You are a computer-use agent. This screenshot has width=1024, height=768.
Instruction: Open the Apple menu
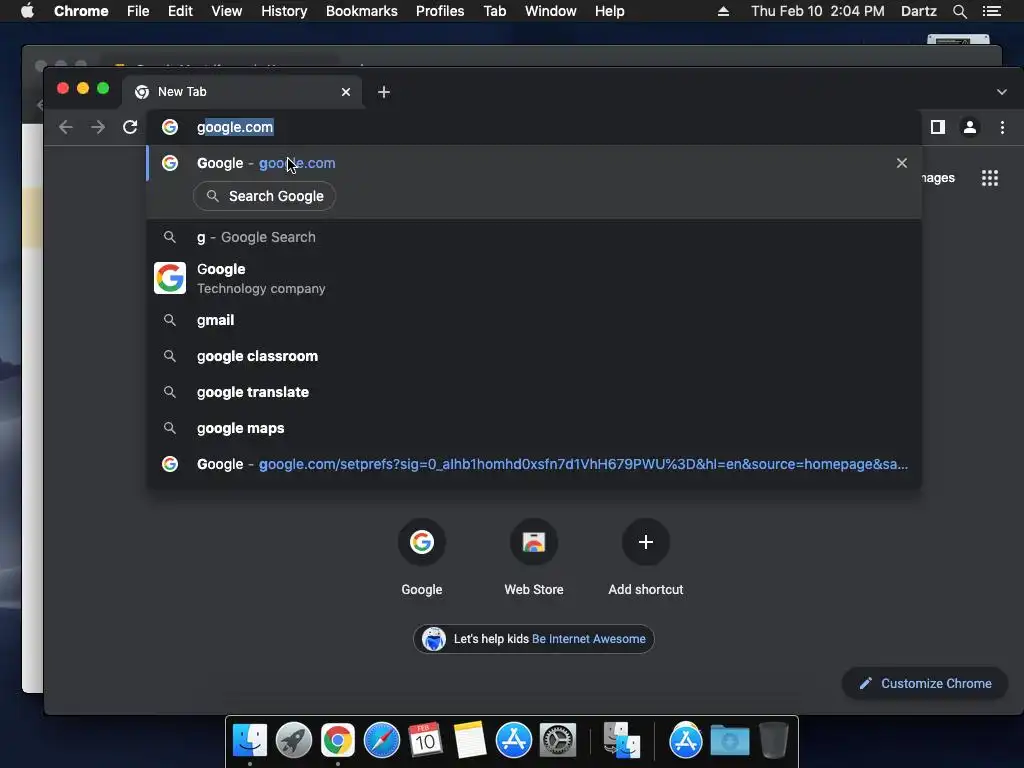pyautogui.click(x=27, y=11)
